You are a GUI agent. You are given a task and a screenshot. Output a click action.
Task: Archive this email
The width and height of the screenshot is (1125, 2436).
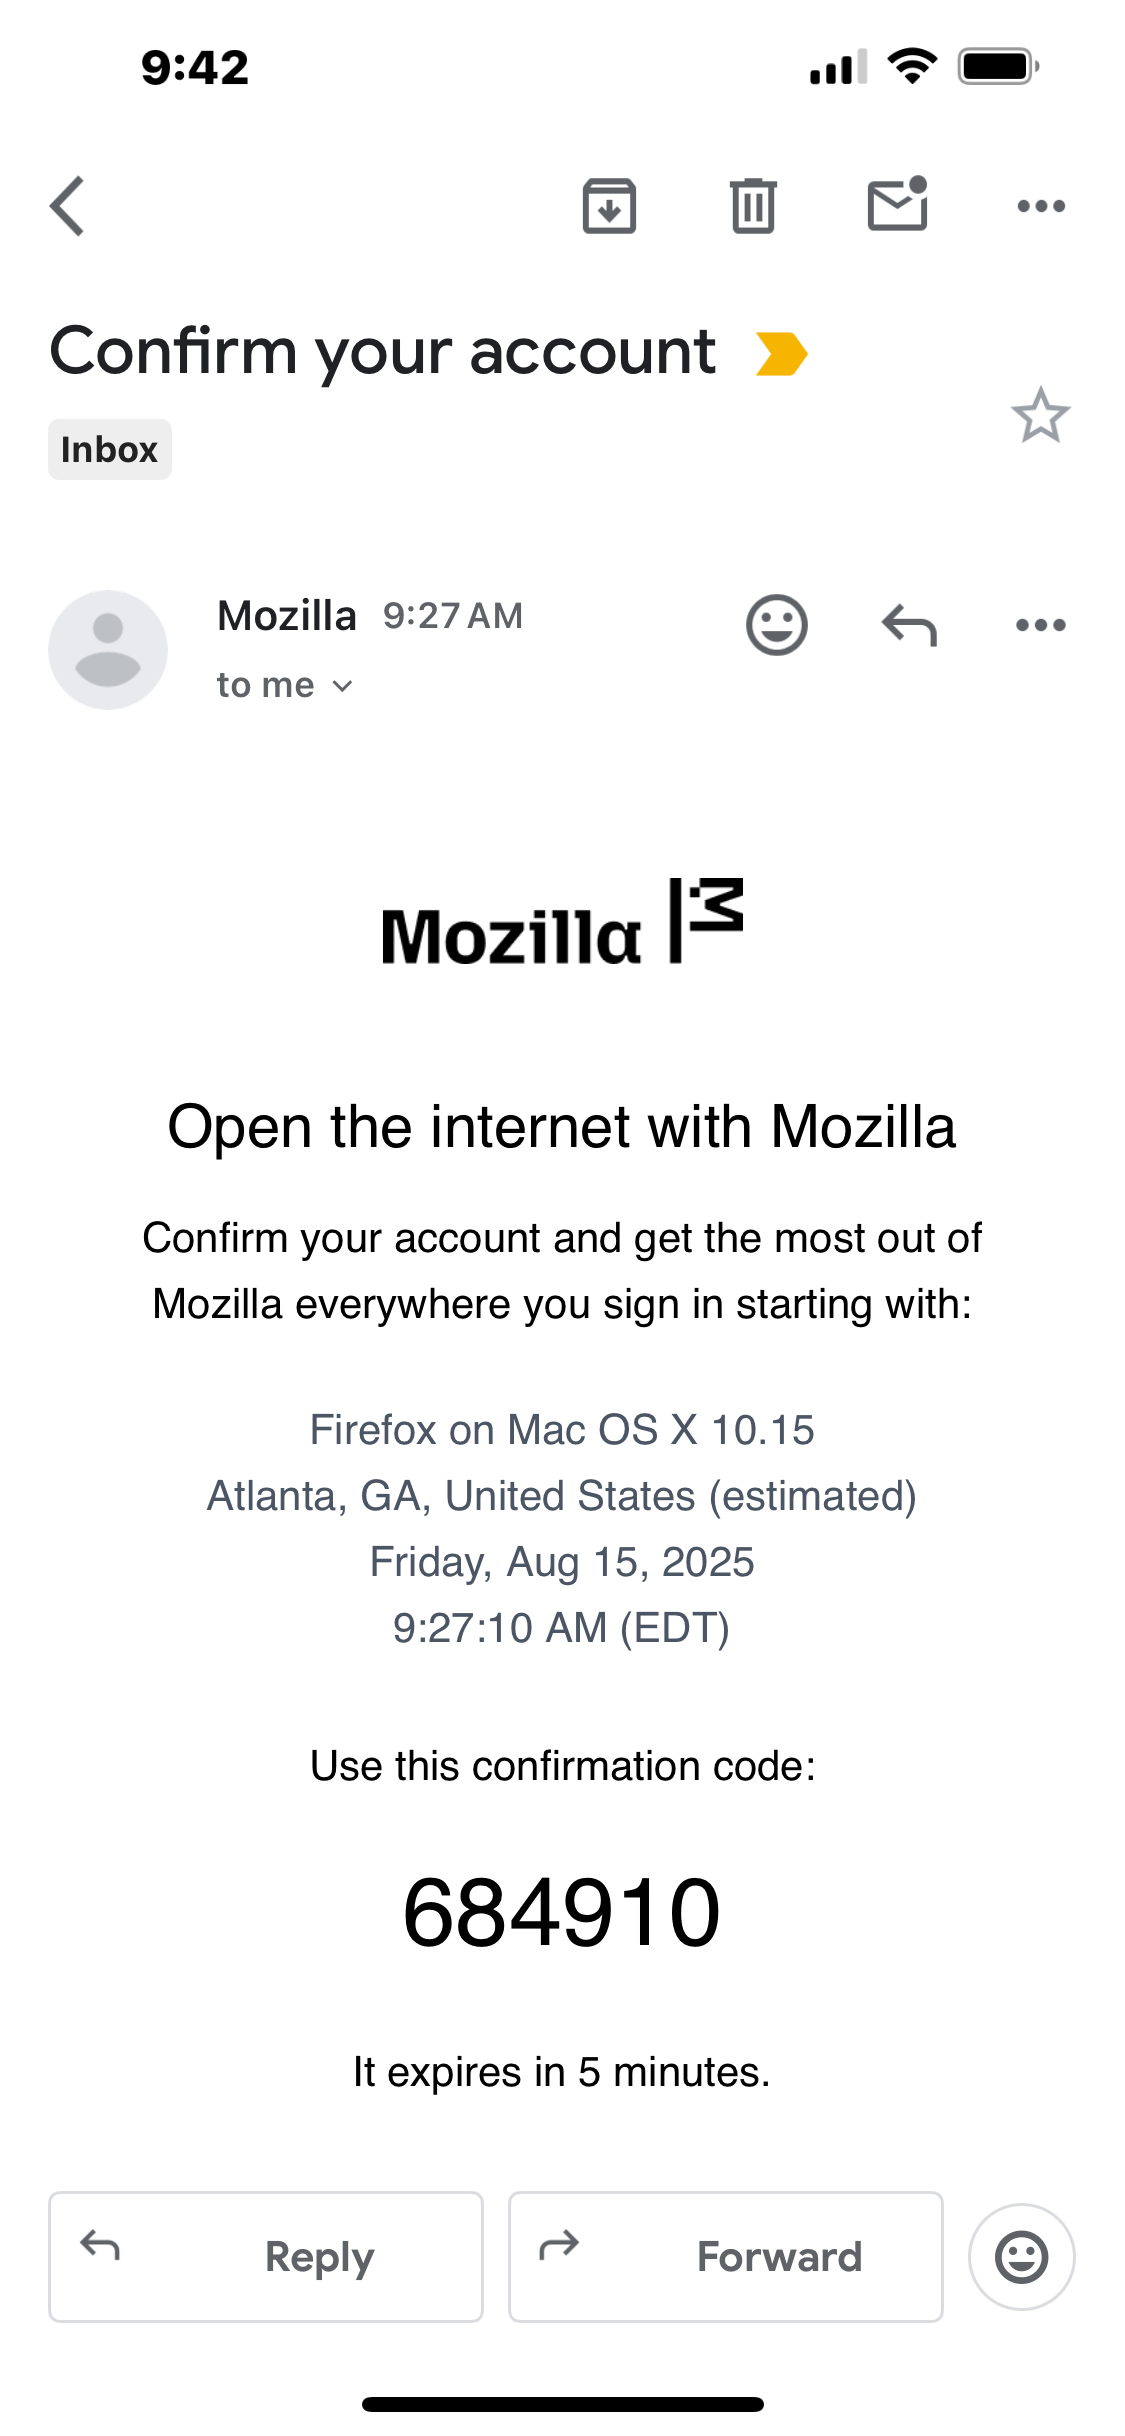pos(609,206)
